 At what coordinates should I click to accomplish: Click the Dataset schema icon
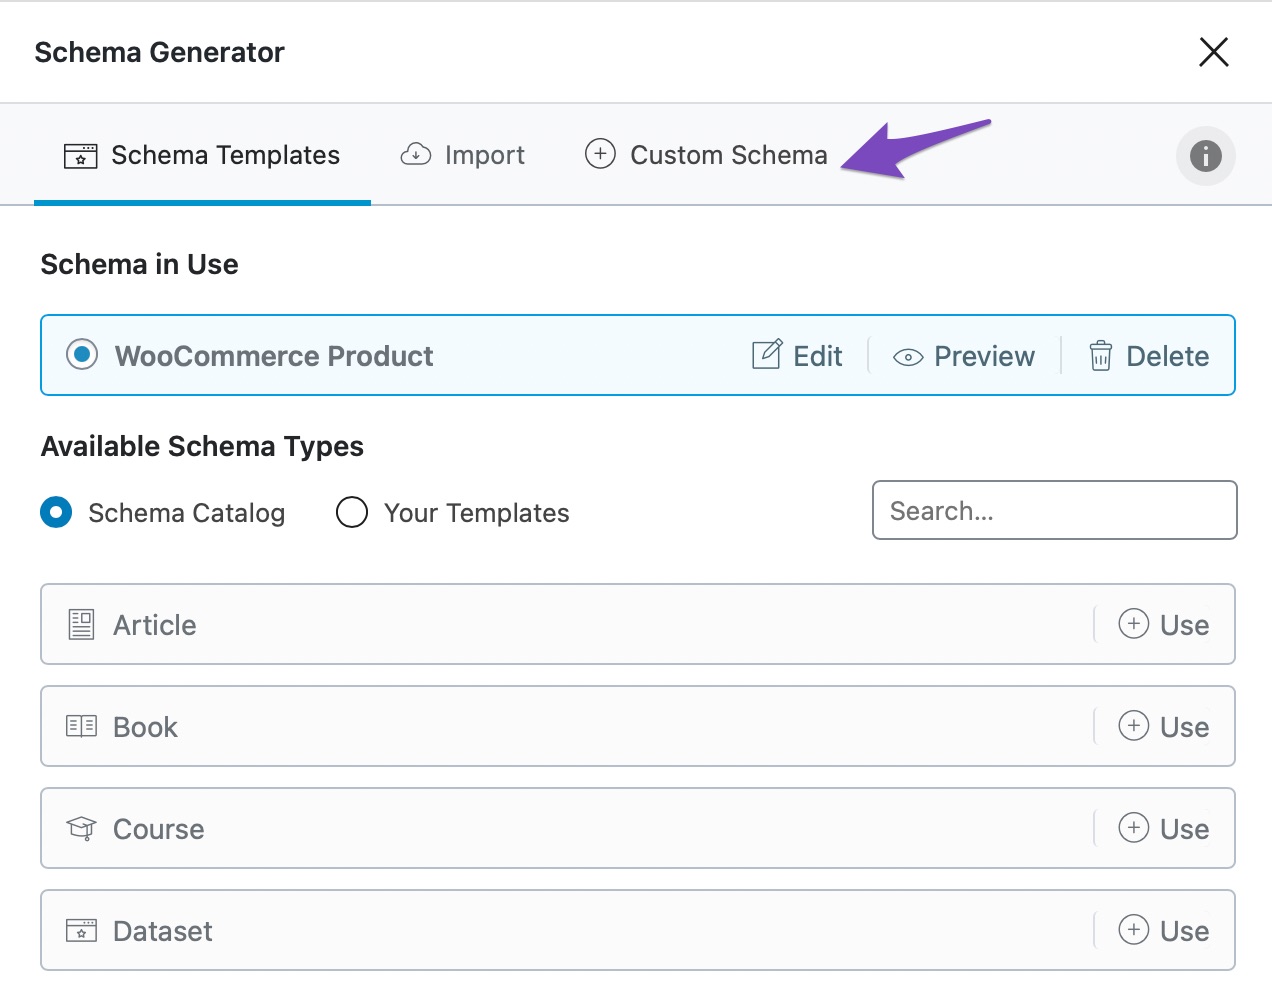[81, 931]
